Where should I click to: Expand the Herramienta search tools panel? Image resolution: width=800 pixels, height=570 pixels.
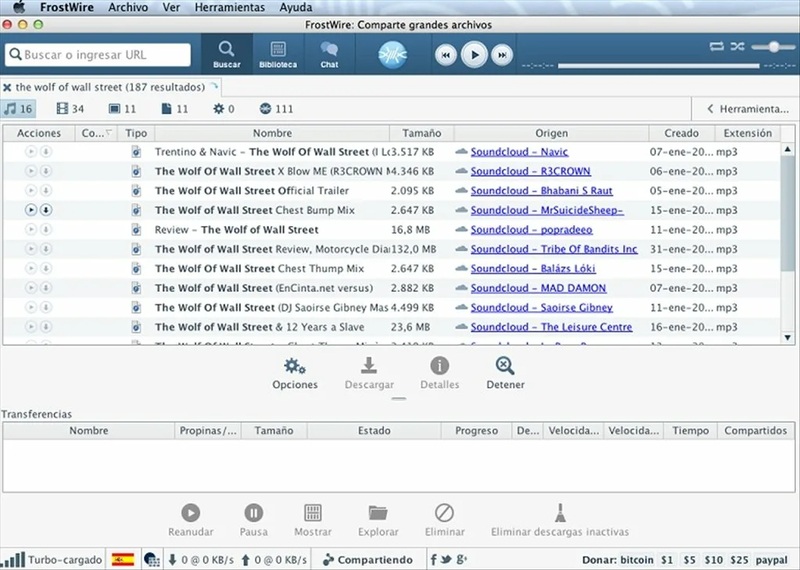746,109
